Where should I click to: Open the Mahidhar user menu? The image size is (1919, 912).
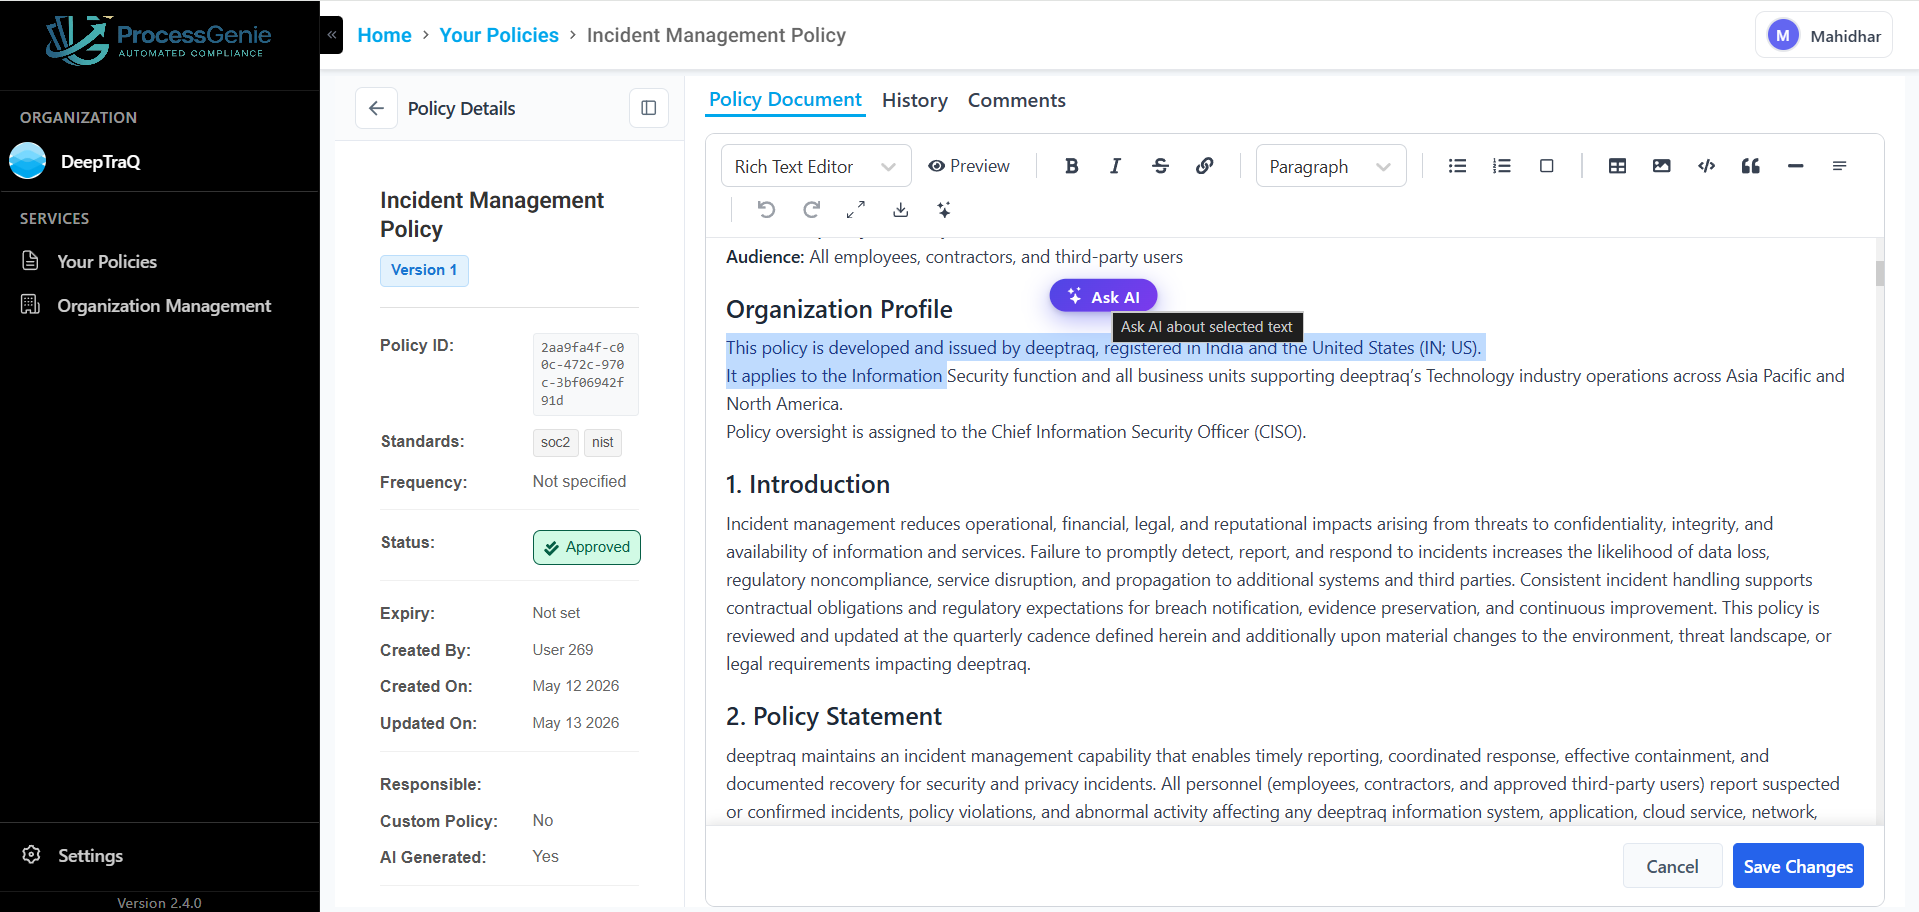1824,35
